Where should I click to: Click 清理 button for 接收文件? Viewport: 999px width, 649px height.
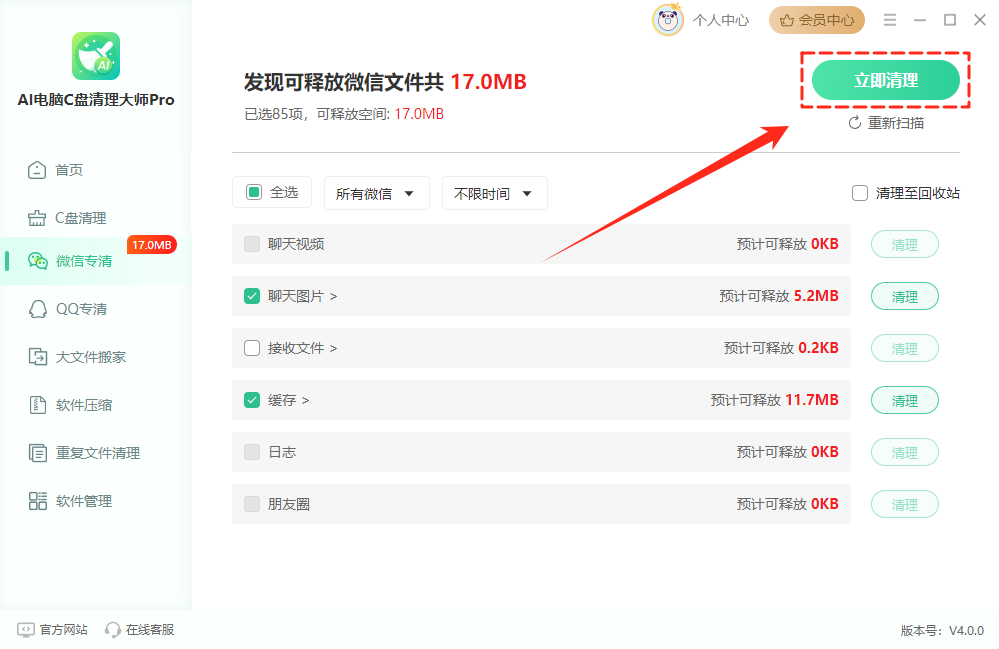point(905,348)
